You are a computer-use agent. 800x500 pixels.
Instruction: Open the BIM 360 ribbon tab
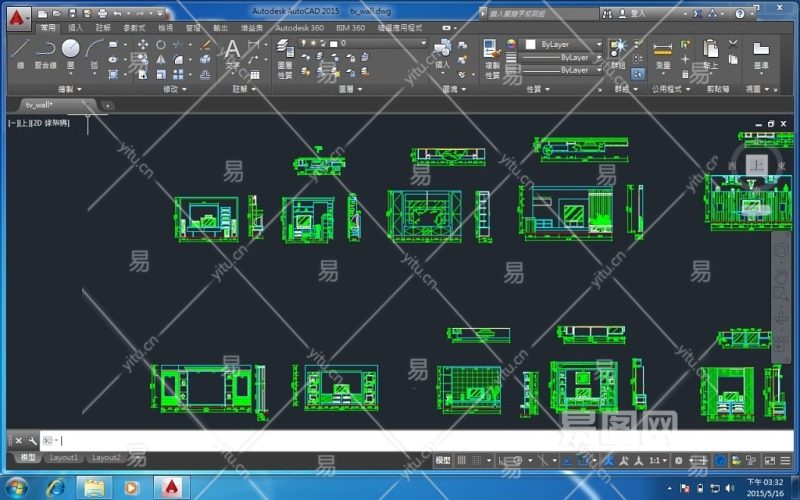pyautogui.click(x=351, y=28)
